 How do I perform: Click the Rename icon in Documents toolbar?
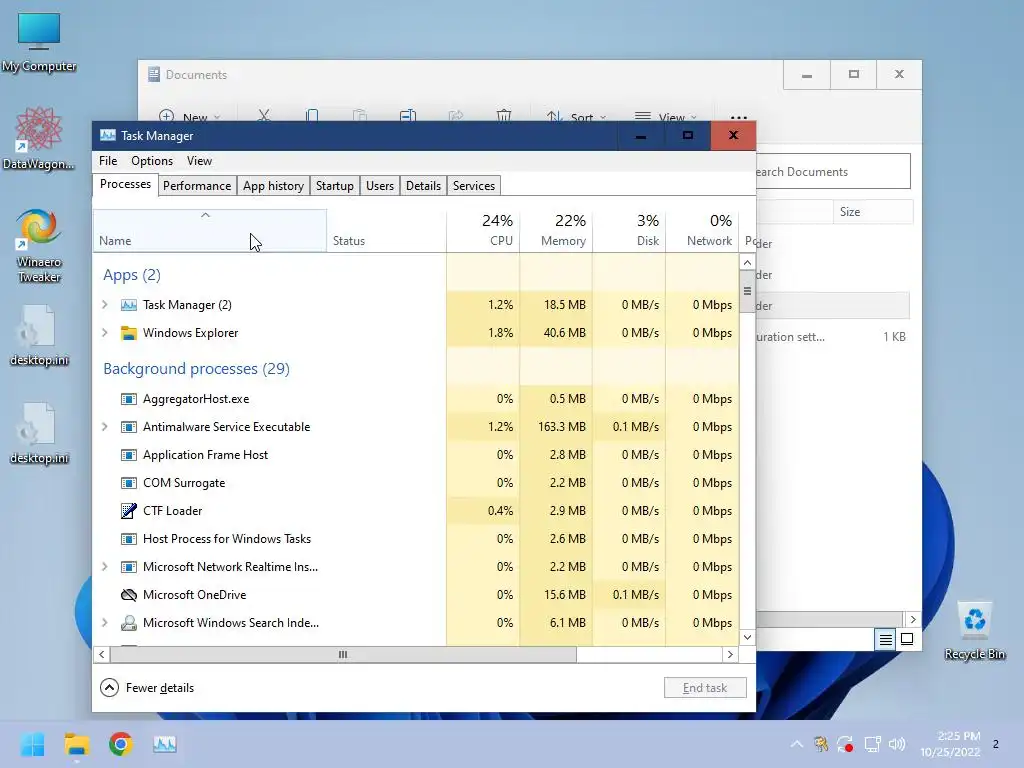408,116
